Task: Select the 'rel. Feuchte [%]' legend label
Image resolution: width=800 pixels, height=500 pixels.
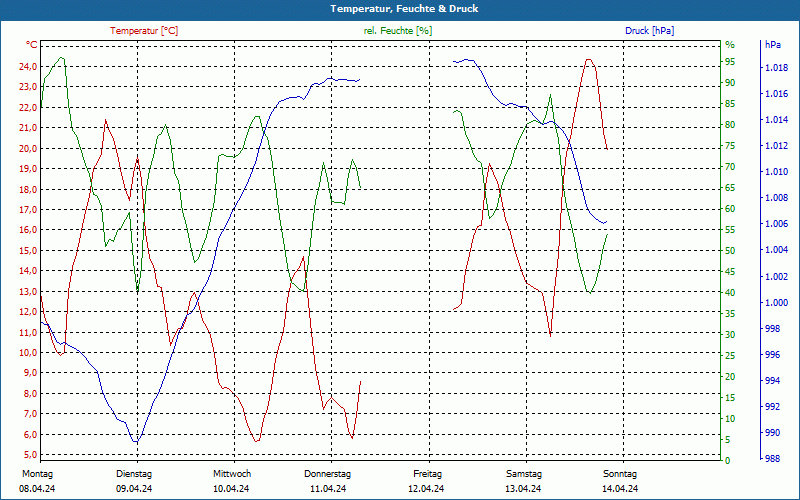Action: point(398,31)
